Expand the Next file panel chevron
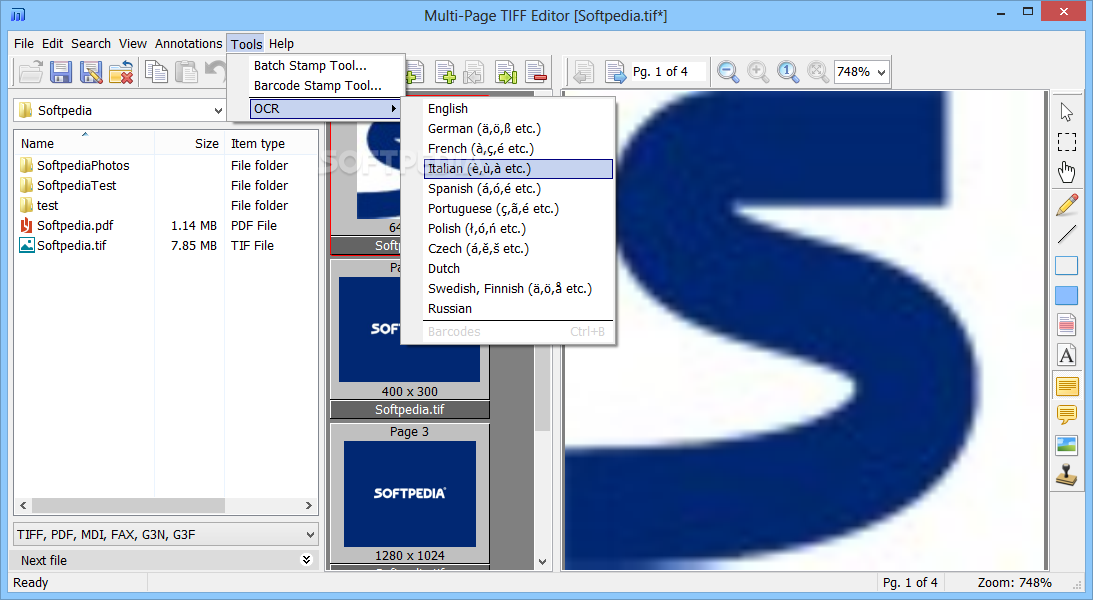 [x=306, y=560]
